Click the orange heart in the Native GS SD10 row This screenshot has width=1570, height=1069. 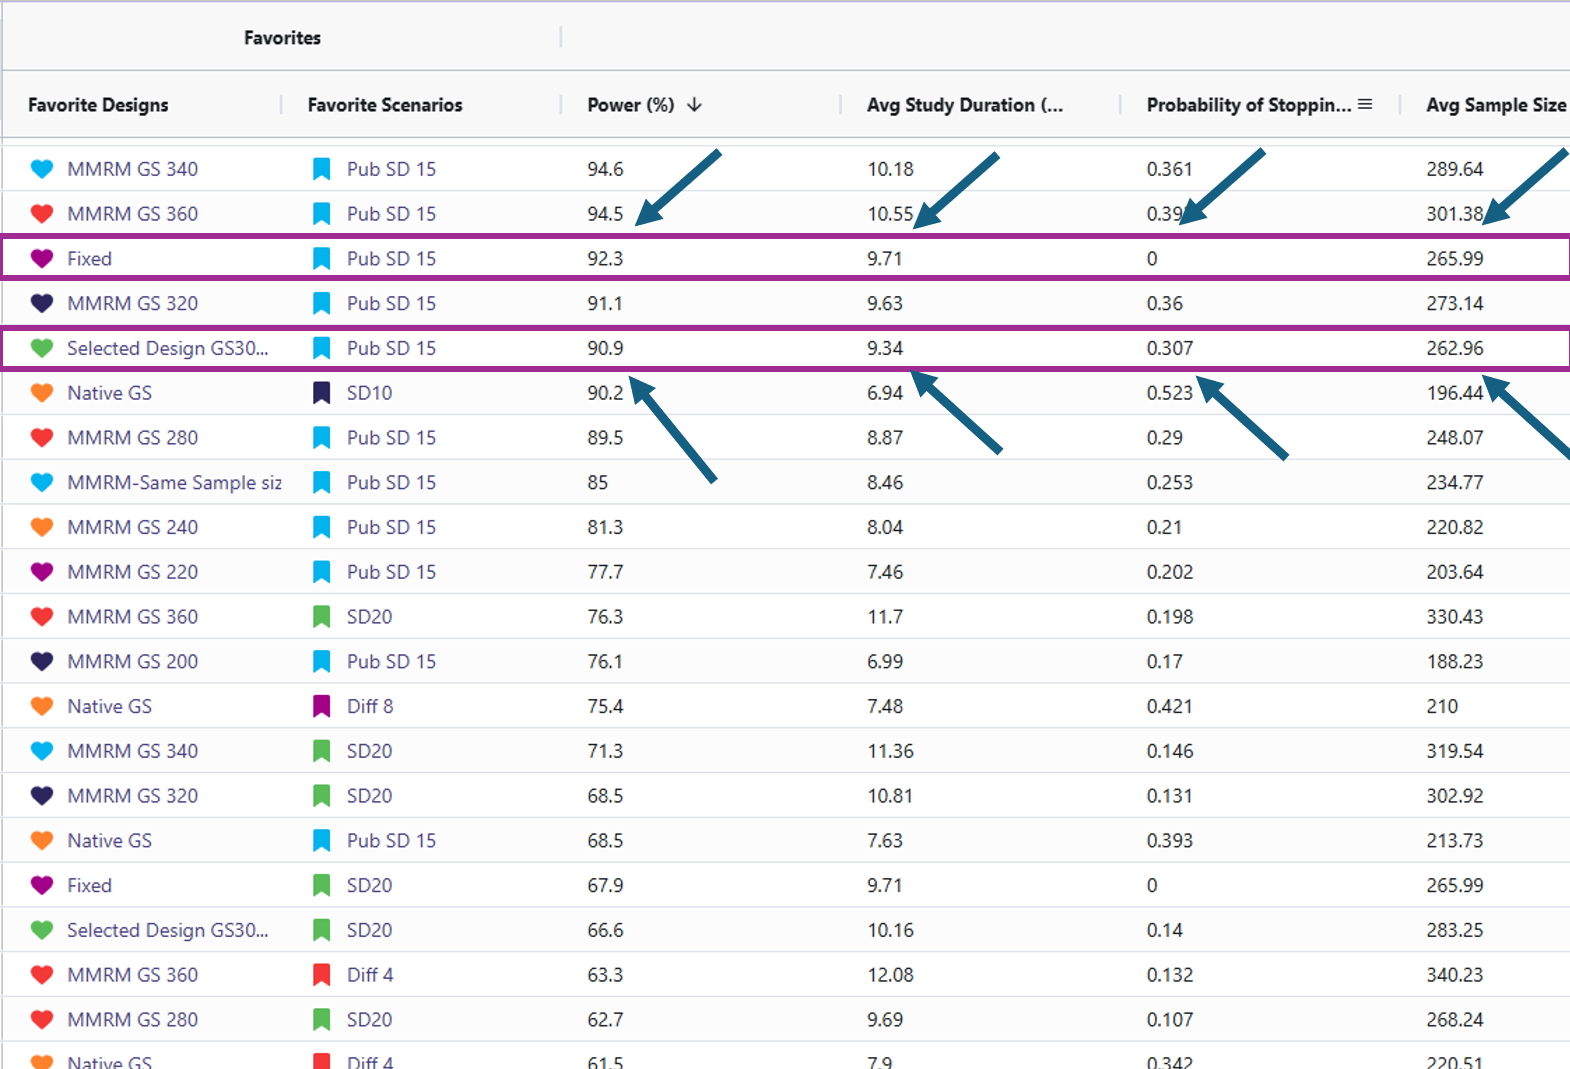coord(42,393)
